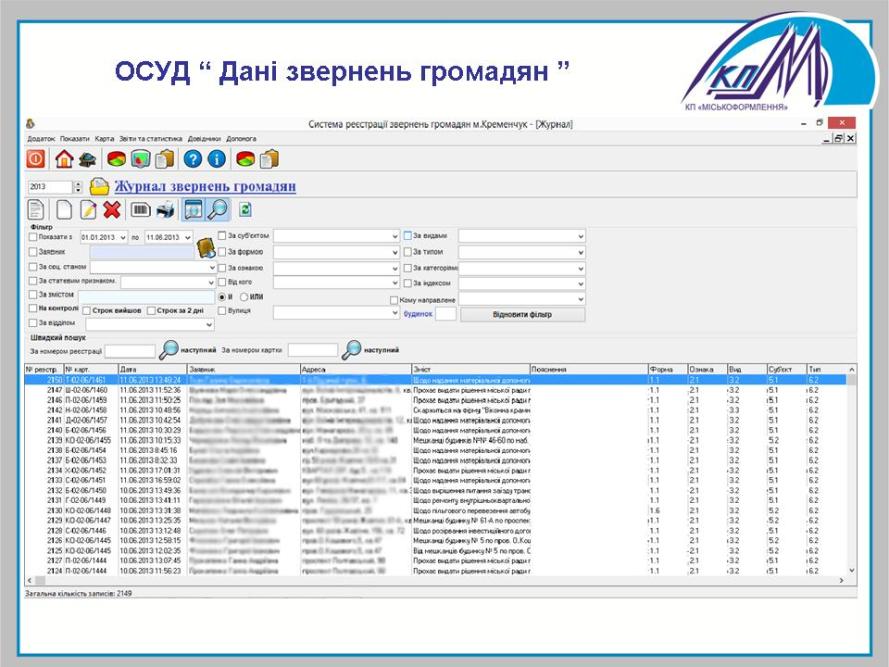Click the printer icon in toolbar
The width and height of the screenshot is (889, 667).
[166, 210]
